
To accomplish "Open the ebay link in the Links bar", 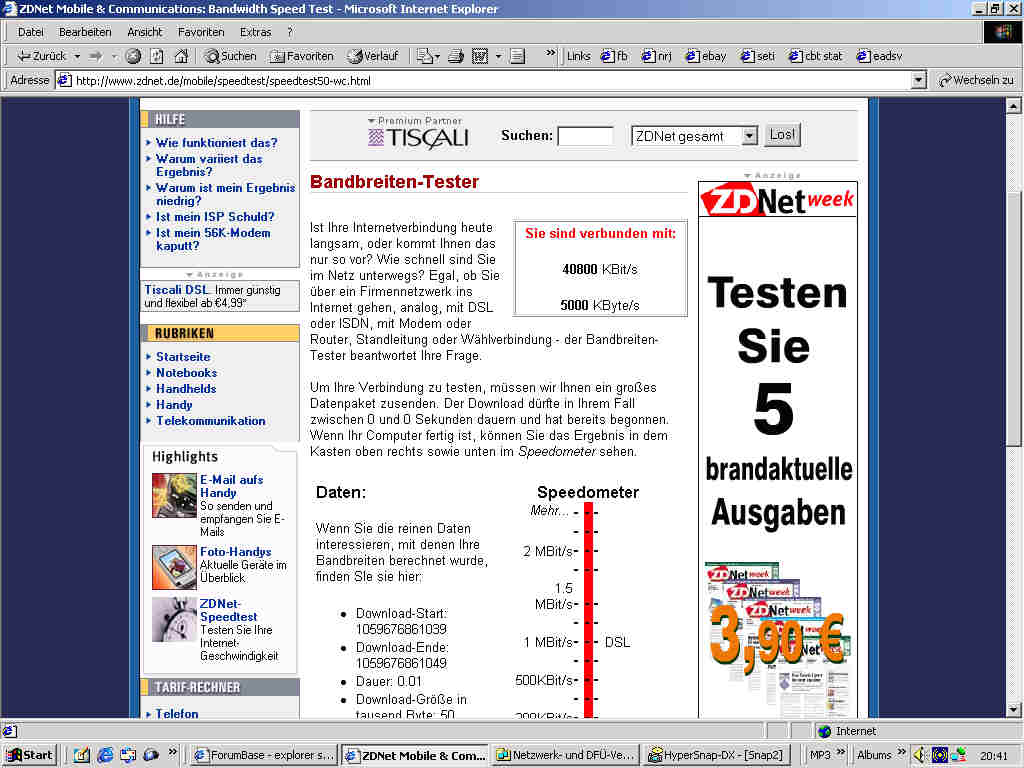I will click(x=706, y=56).
